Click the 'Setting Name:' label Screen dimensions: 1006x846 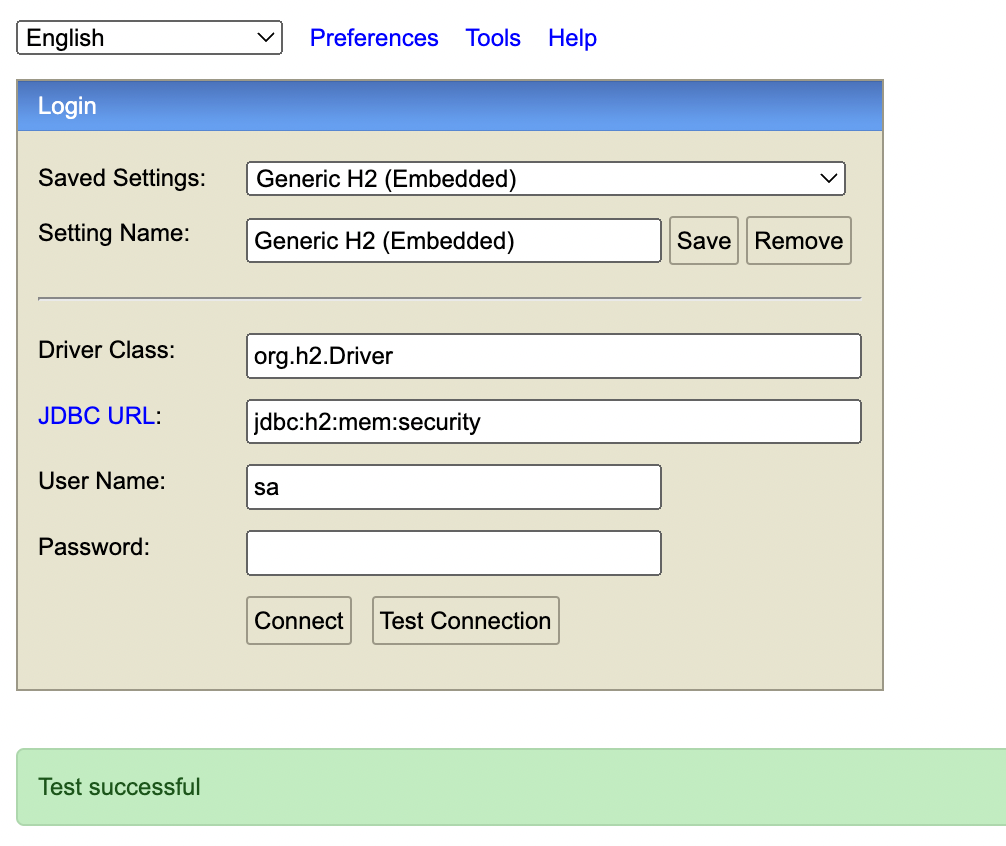pos(114,233)
